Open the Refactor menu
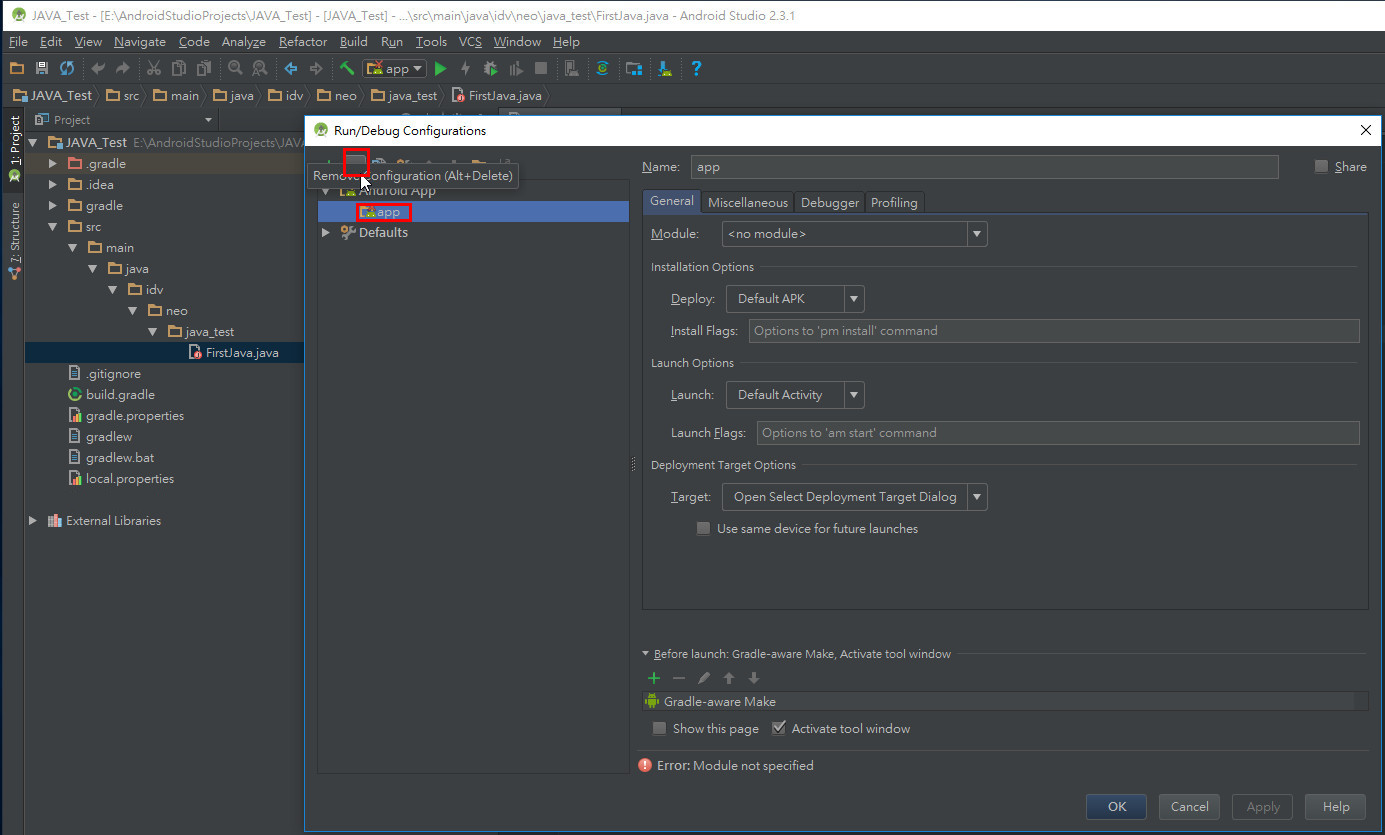This screenshot has height=835, width=1385. tap(303, 41)
